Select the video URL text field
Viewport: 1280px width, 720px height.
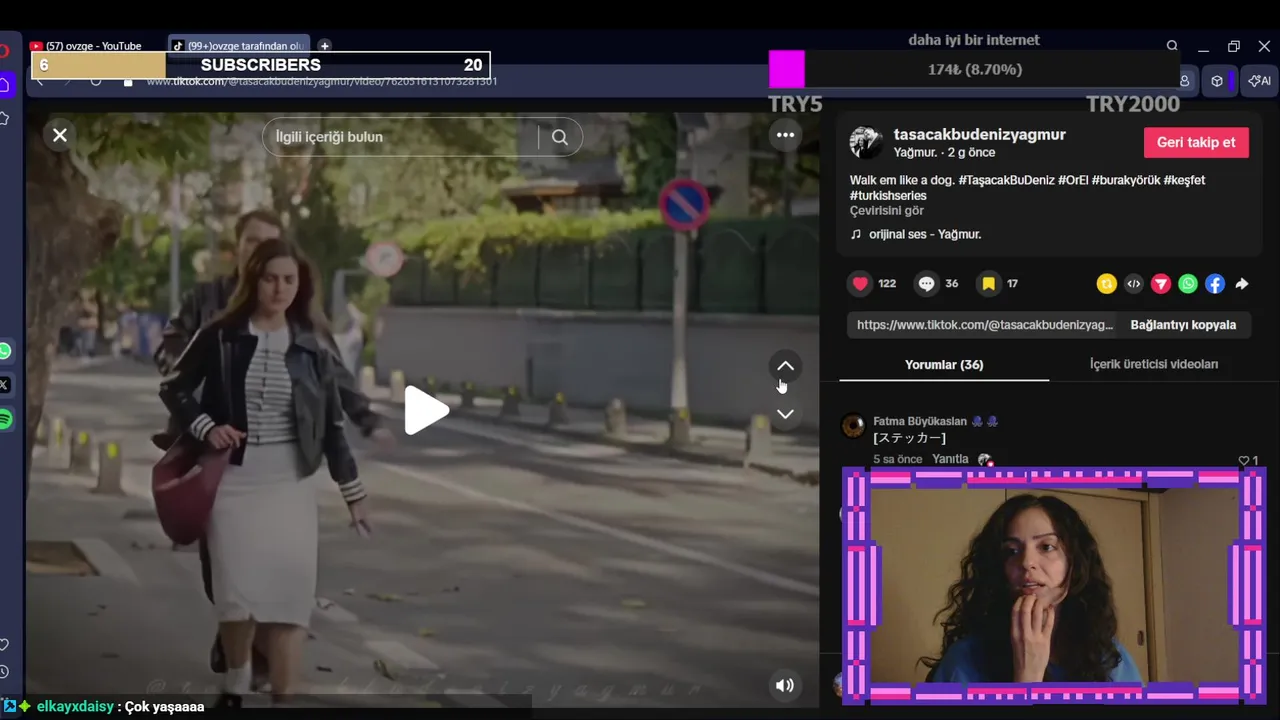[984, 325]
